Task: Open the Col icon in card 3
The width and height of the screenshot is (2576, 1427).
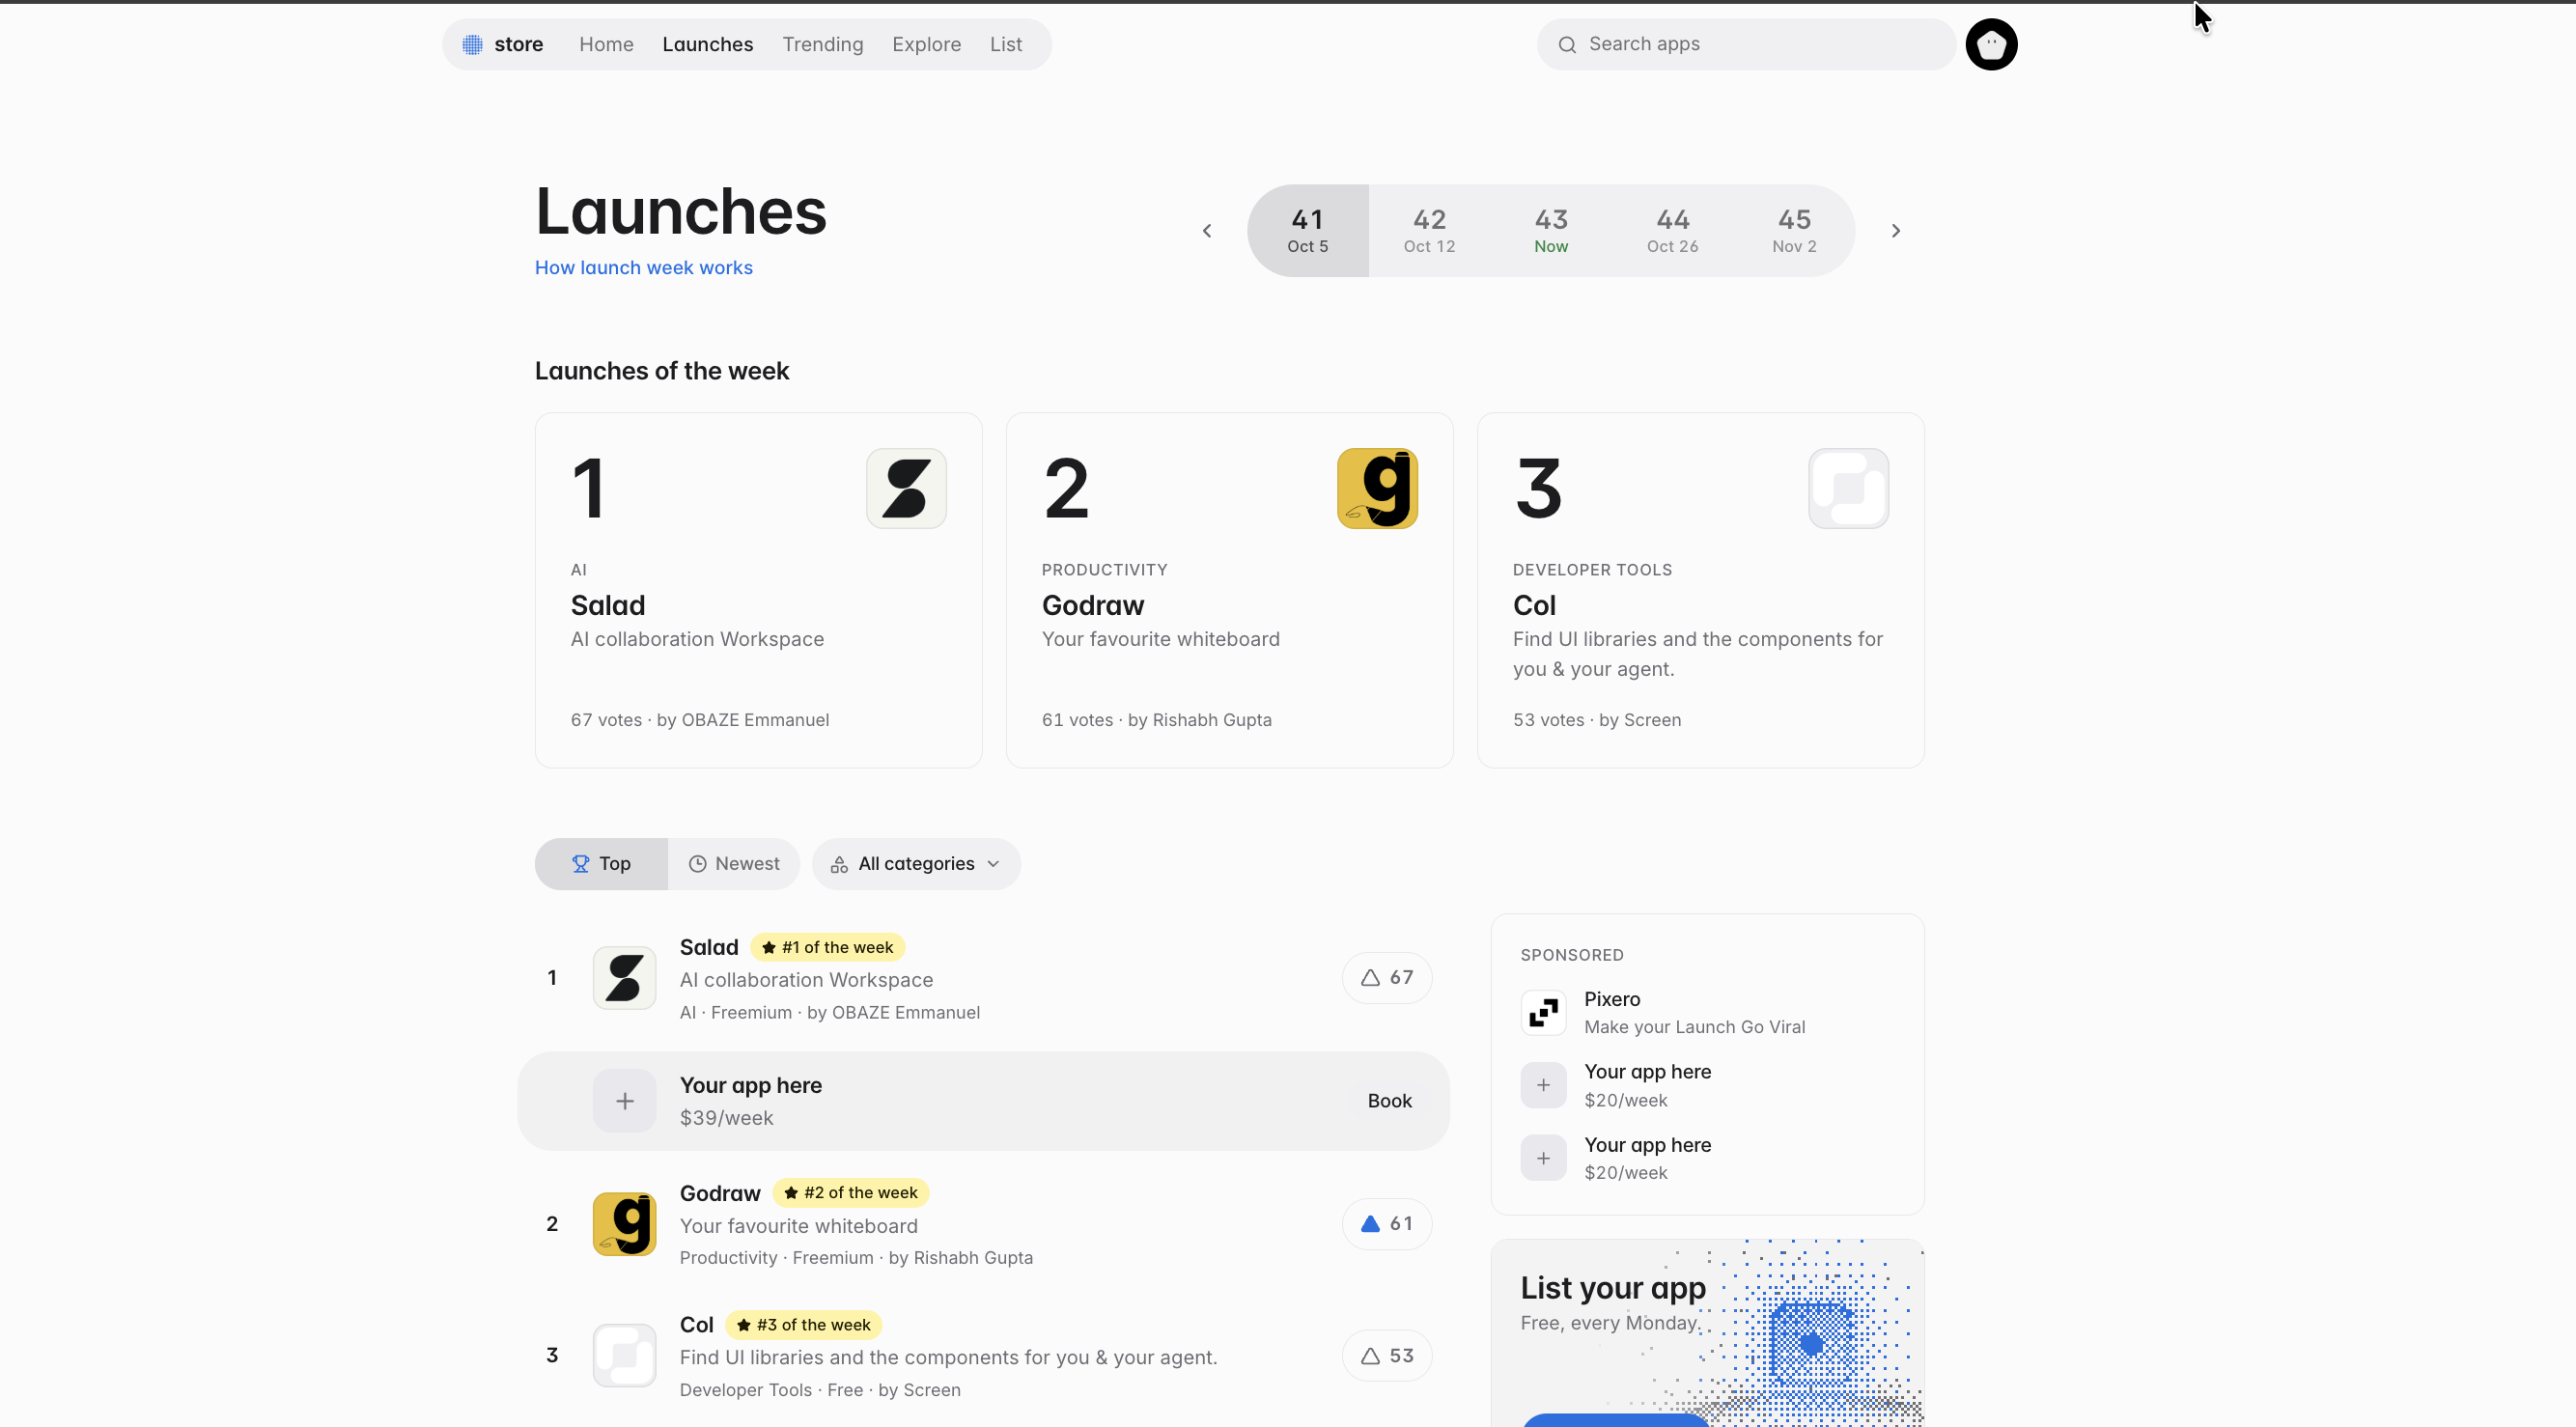Action: point(1848,488)
